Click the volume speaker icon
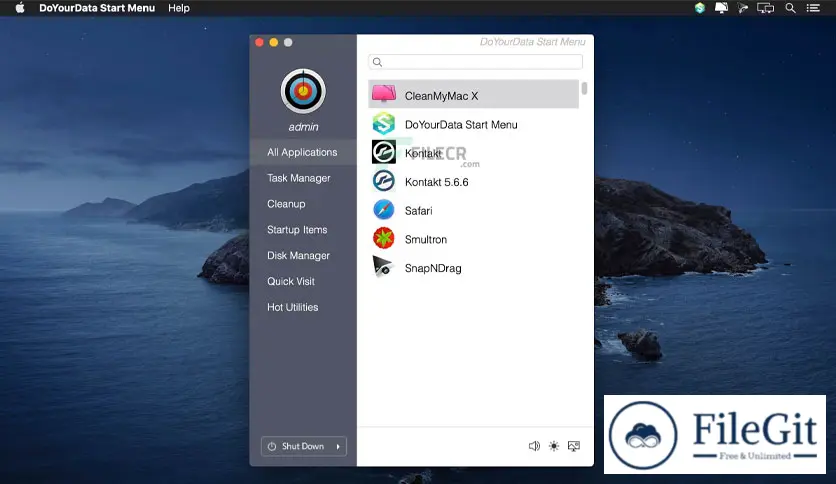The width and height of the screenshot is (836, 484). pyautogui.click(x=534, y=446)
